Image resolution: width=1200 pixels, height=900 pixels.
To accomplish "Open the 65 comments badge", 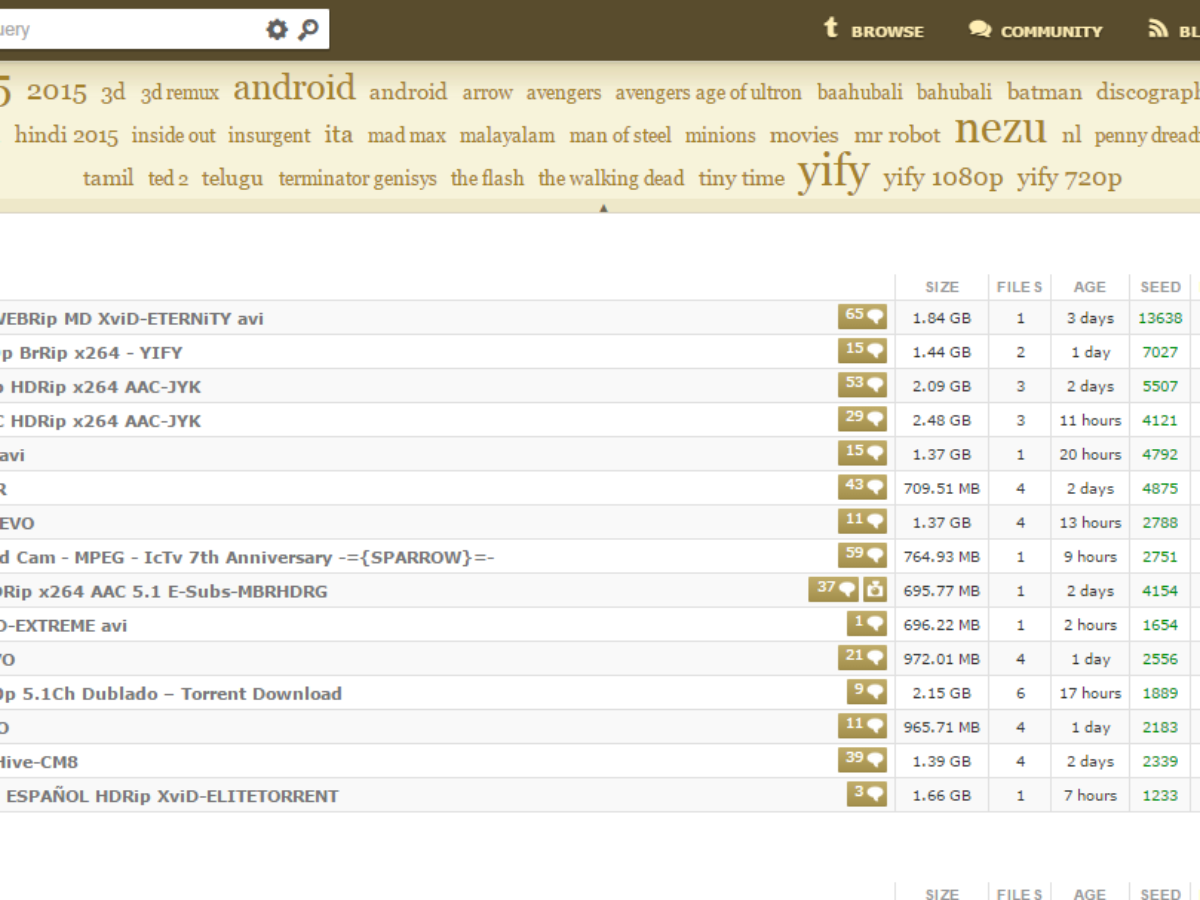I will pos(862,317).
